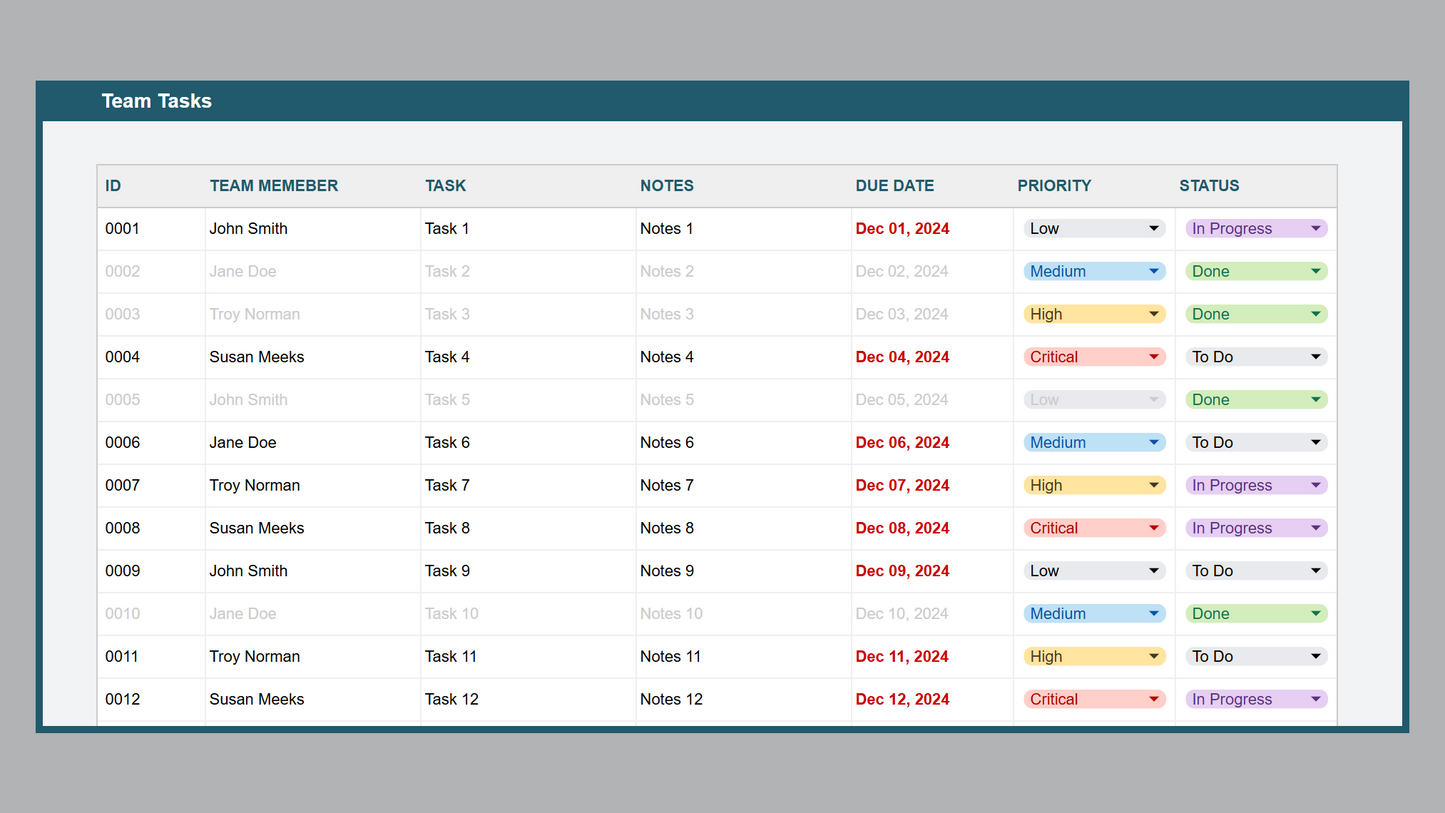This screenshot has width=1445, height=813.
Task: Open the Status dropdown for task 0001
Action: 1256,229
